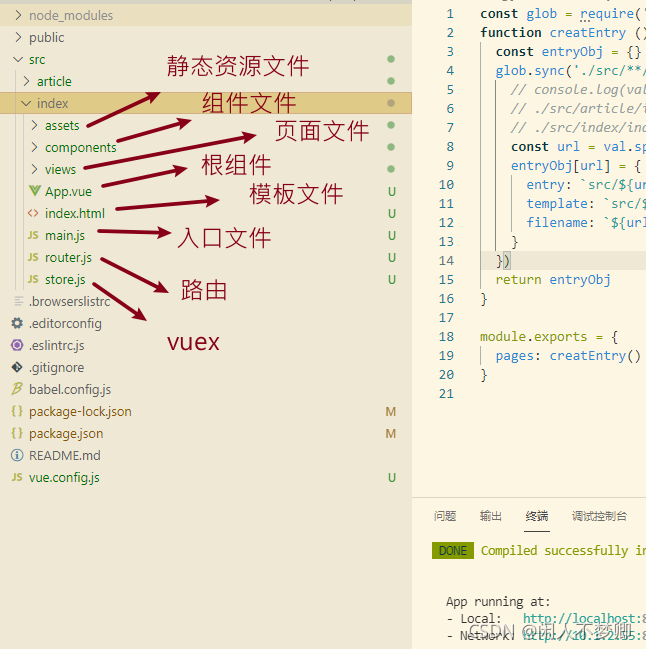Expand the node_modules folder chevron

(18, 15)
